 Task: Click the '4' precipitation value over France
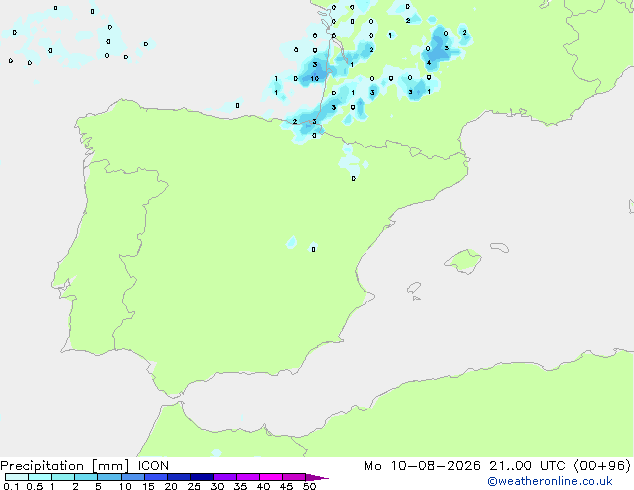(429, 63)
